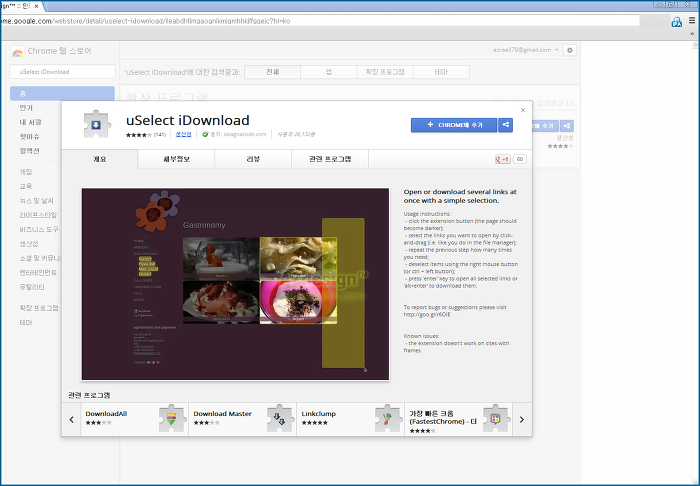Viewport: 700px width, 486px height.
Task: Select the 유틸리티 category
Action: (x=32, y=287)
